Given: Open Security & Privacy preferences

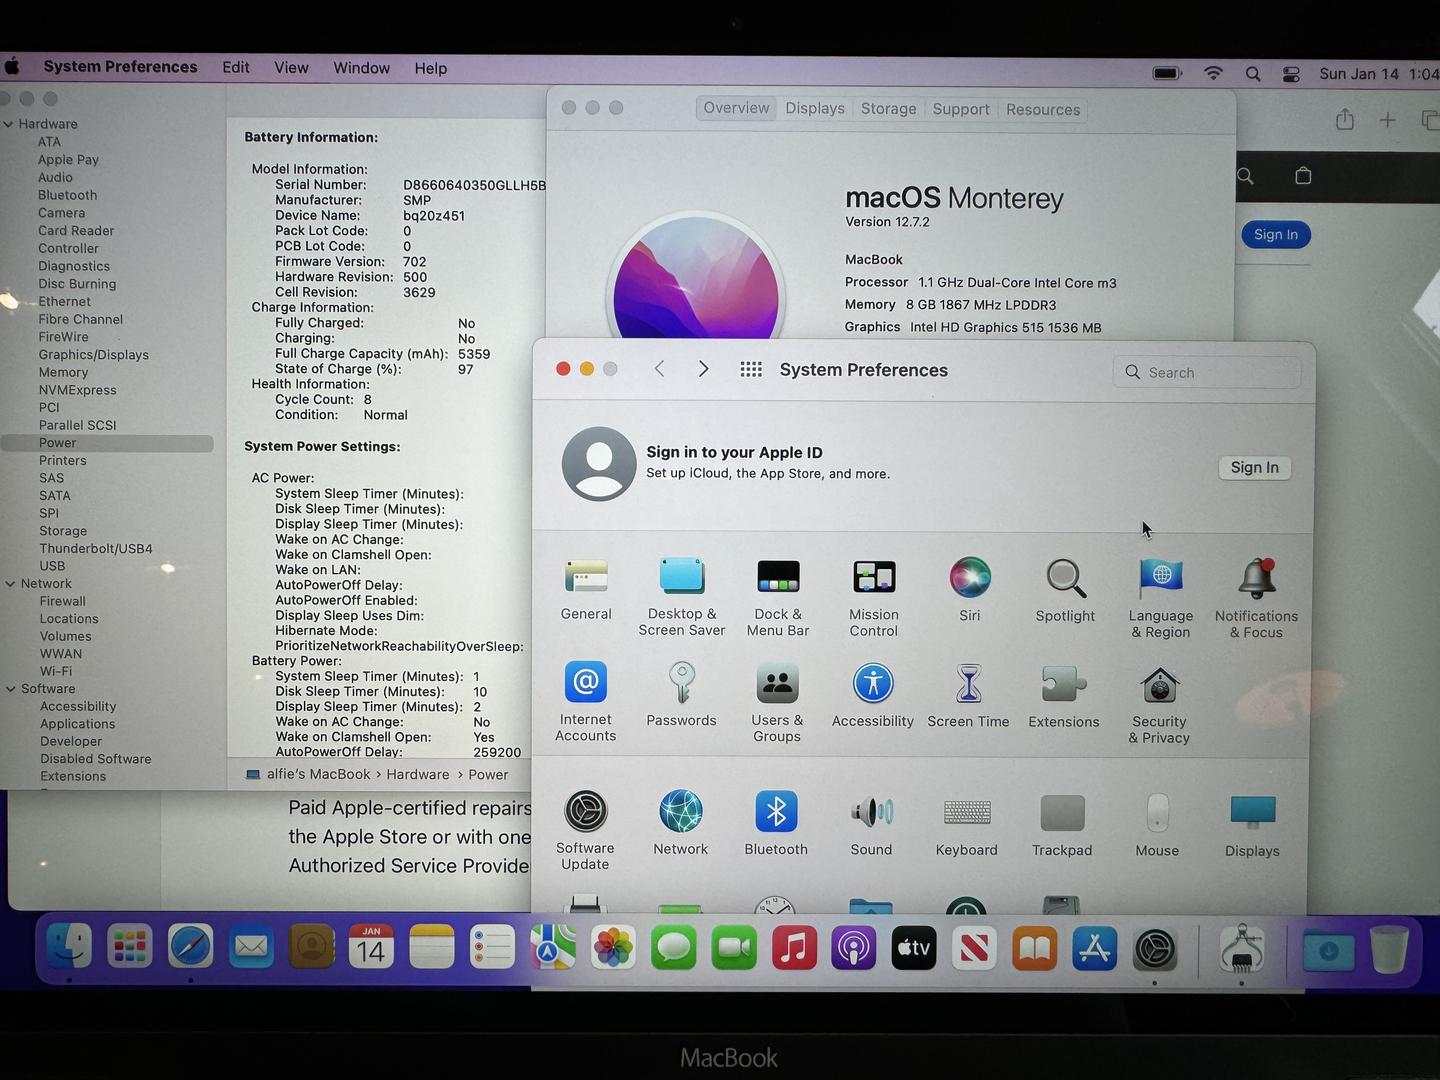Looking at the screenshot, I should 1160,704.
